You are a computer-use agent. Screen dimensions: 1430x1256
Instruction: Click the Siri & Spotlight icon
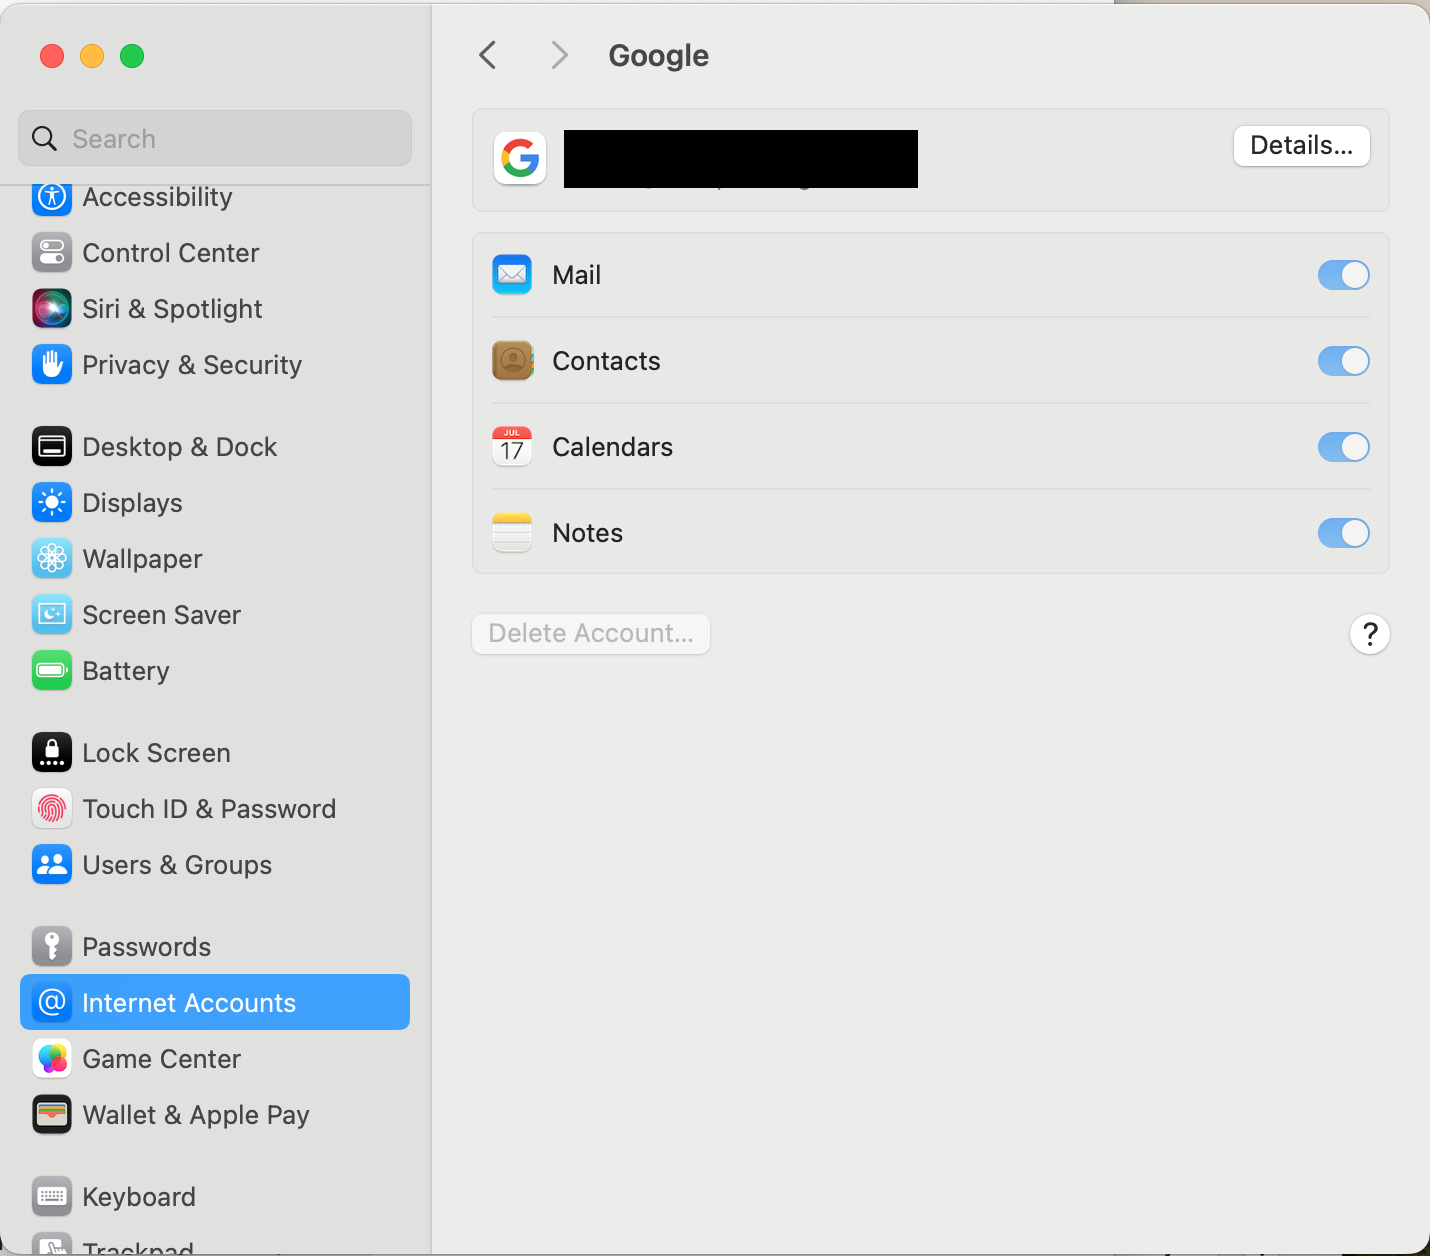pyautogui.click(x=52, y=309)
